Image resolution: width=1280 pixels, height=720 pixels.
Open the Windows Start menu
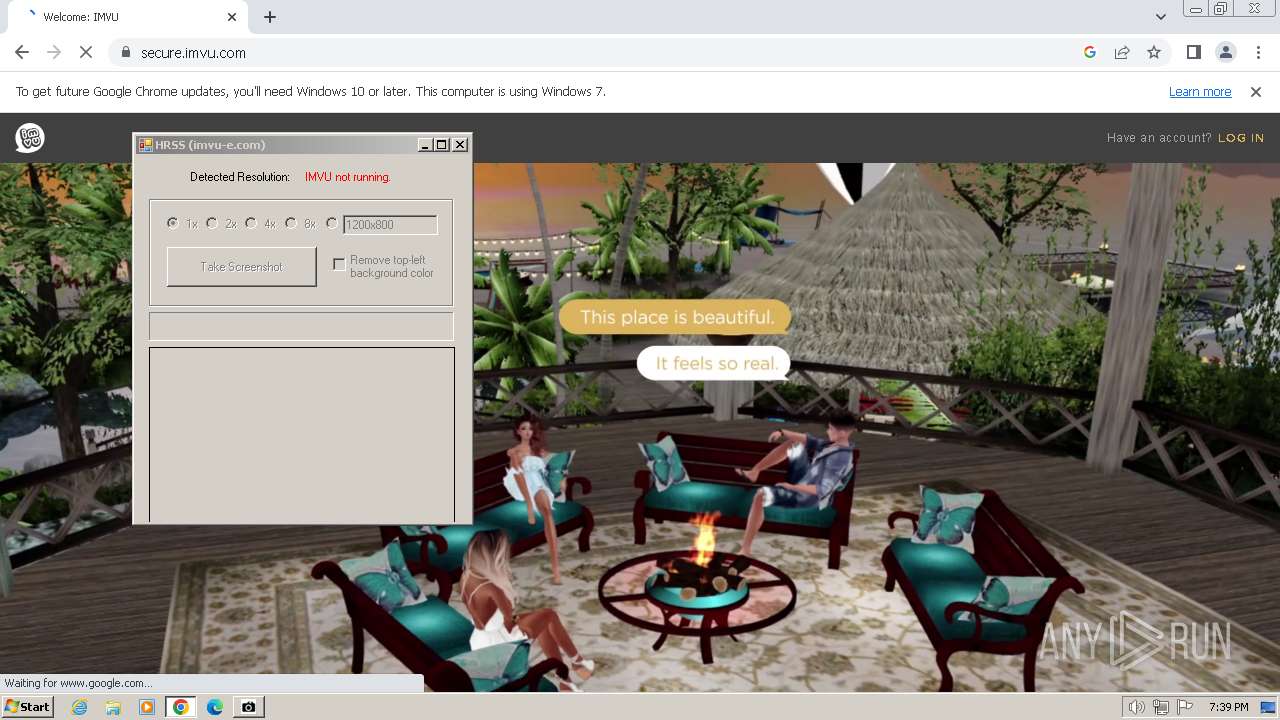tap(28, 706)
